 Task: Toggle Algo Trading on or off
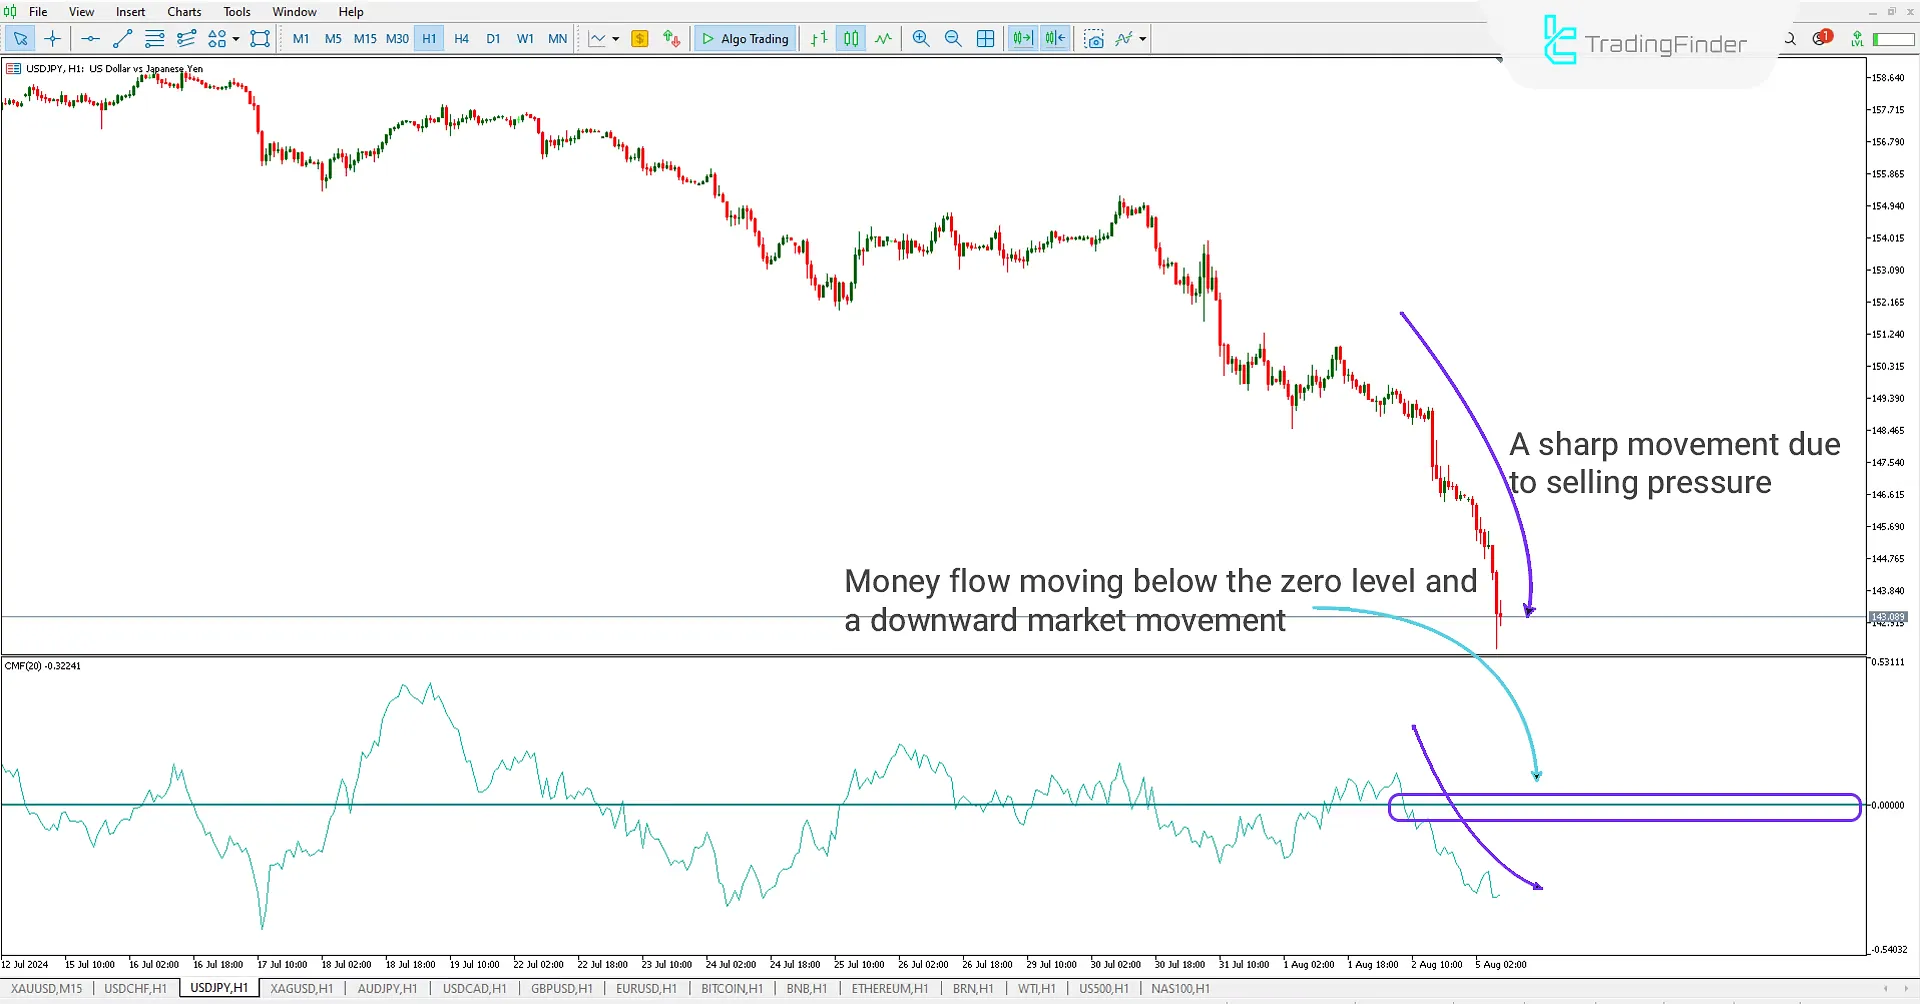(744, 38)
